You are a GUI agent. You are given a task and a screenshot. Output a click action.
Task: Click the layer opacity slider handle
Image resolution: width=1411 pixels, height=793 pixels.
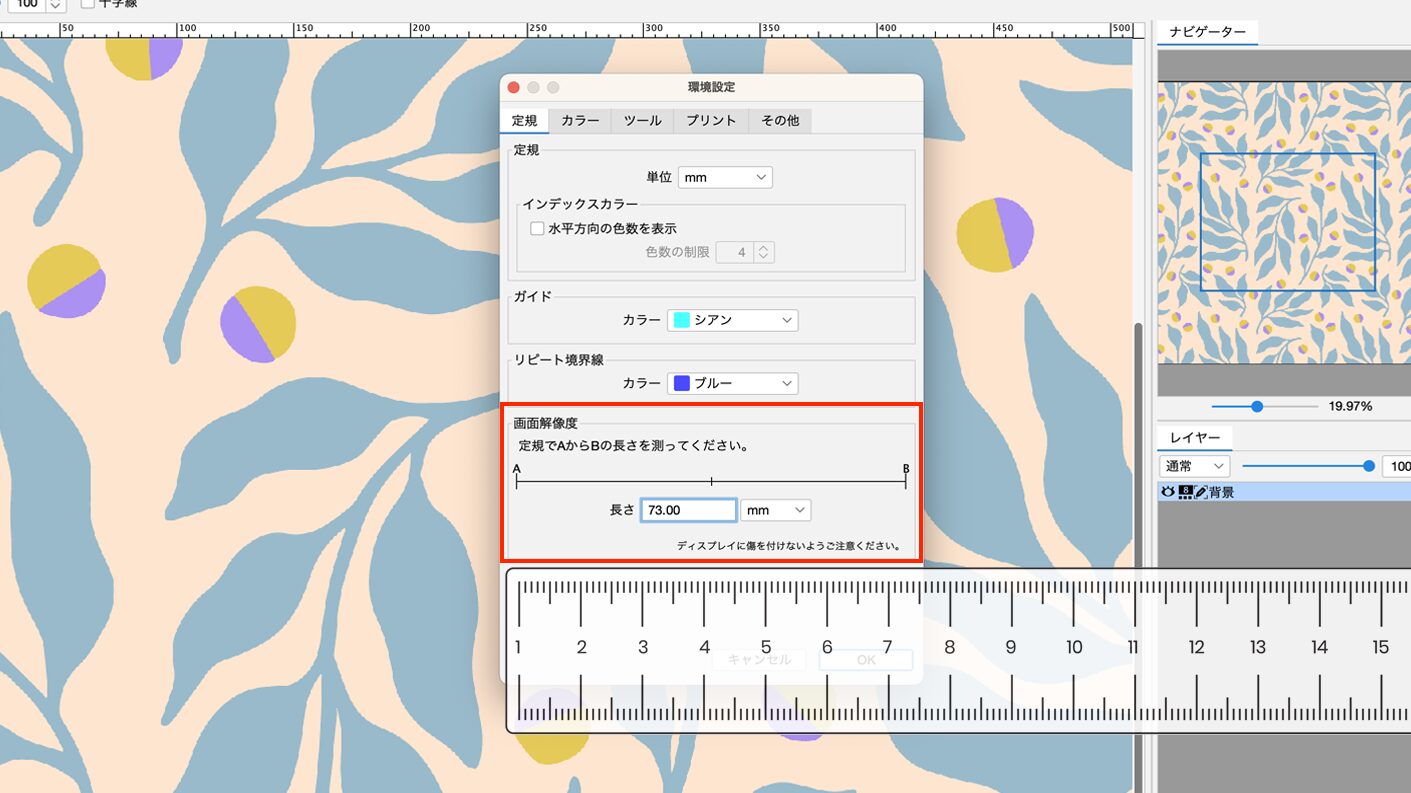(1369, 466)
